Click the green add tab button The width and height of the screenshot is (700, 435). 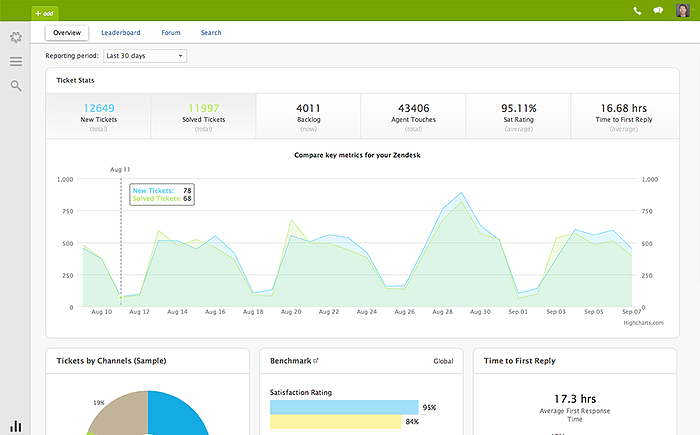point(43,13)
